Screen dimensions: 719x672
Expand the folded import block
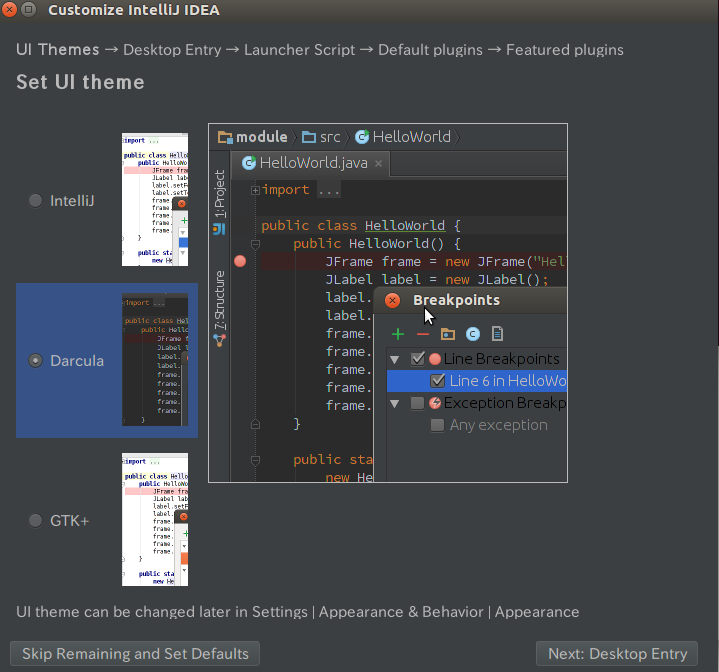[255, 190]
